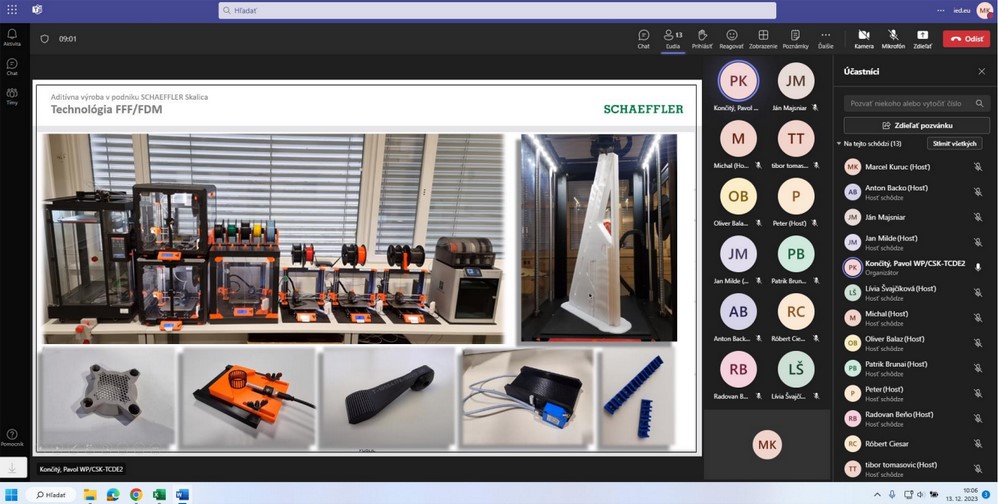Toggle the Kamera on or off
998x504 pixels.
click(x=864, y=38)
